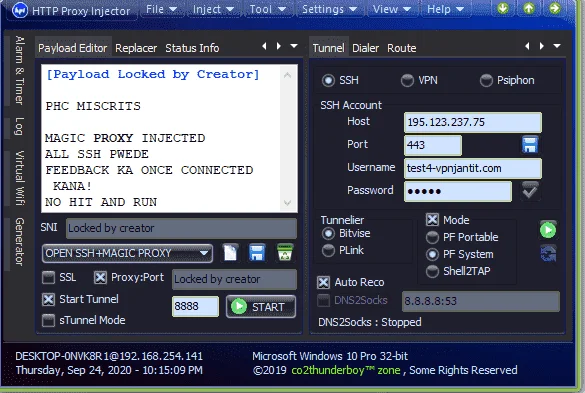This screenshot has height=393, width=585.
Task: Open the Inject menu
Action: pos(213,9)
